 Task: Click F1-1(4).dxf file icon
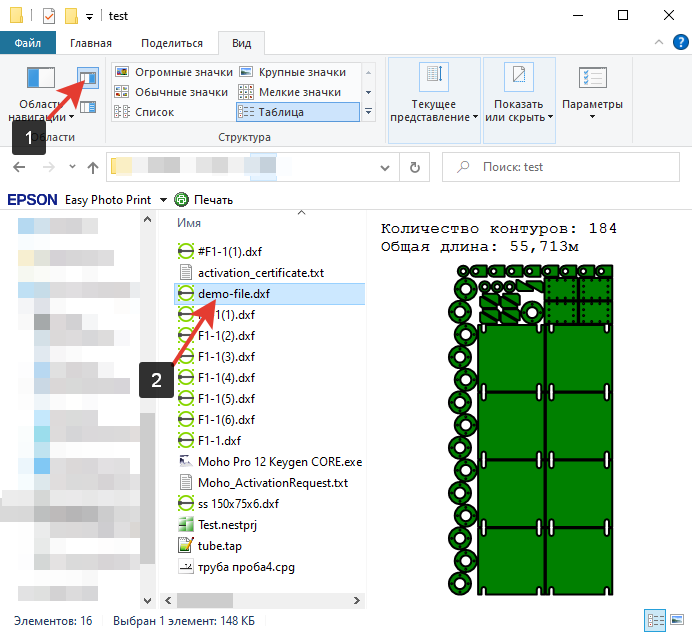point(186,377)
